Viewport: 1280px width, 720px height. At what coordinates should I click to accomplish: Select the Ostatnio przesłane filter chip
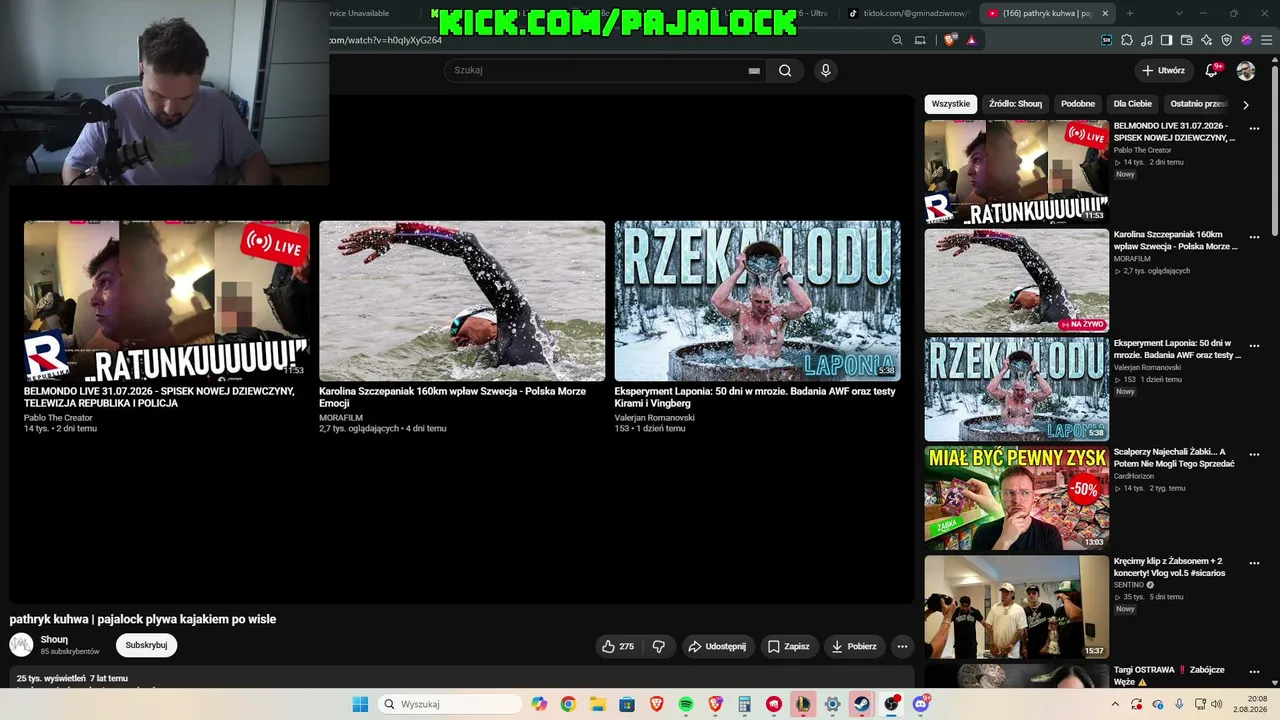(x=1198, y=104)
